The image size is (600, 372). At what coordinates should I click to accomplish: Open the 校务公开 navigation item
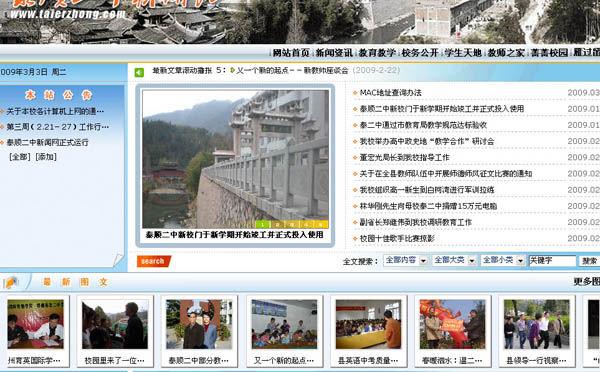420,53
